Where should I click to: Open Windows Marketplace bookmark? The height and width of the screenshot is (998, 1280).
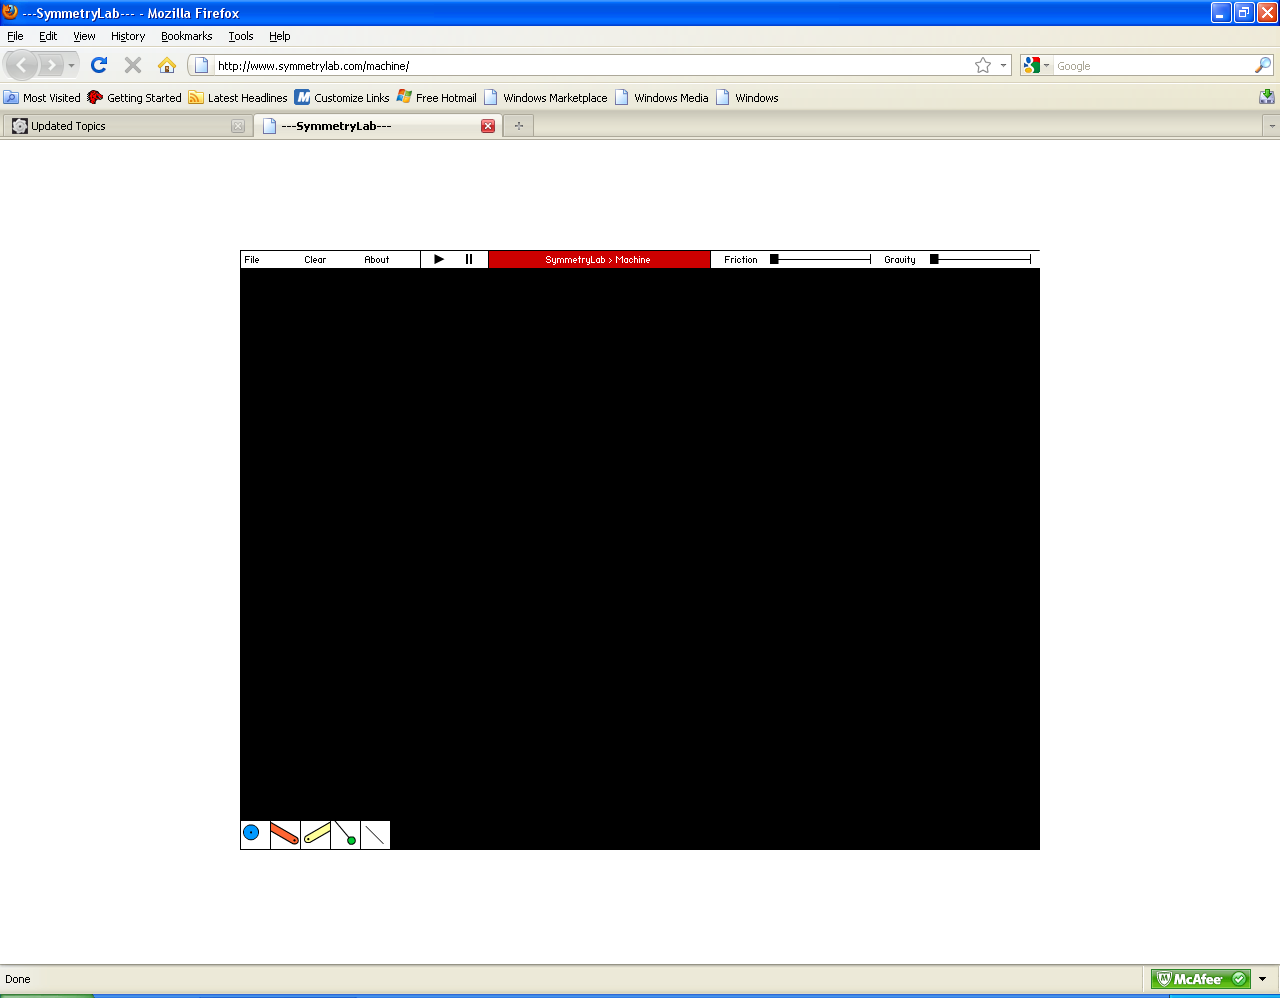(x=546, y=98)
